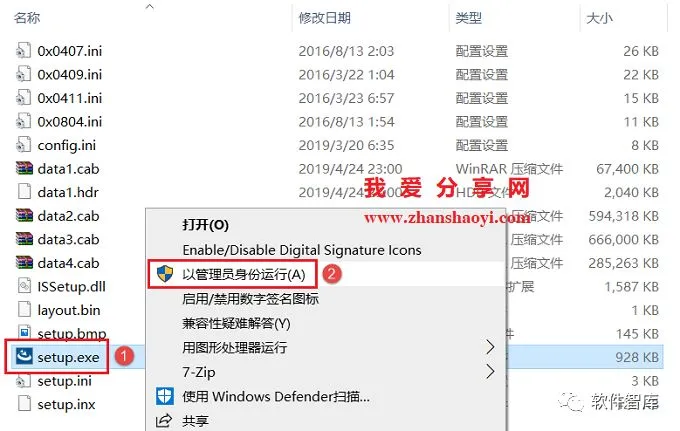
Task: Click the shield icon for run as administrator
Action: click(x=165, y=274)
